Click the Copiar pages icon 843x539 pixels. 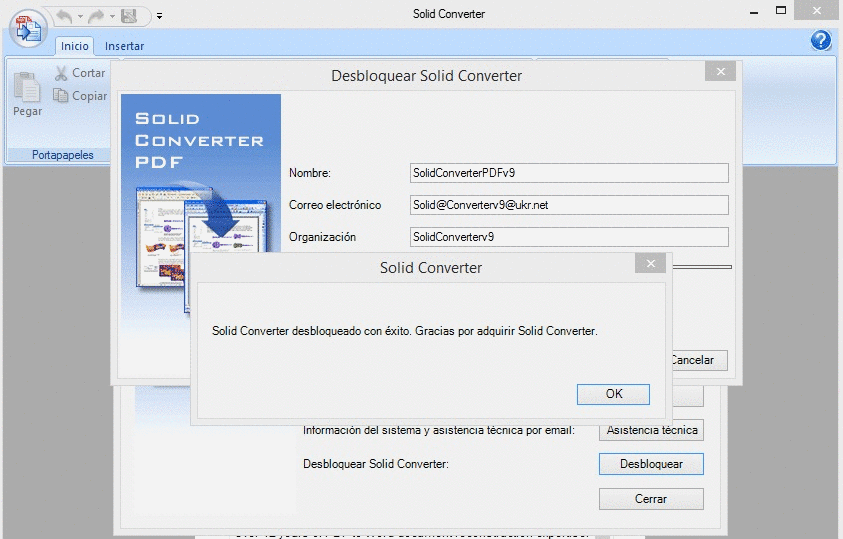tap(60, 96)
